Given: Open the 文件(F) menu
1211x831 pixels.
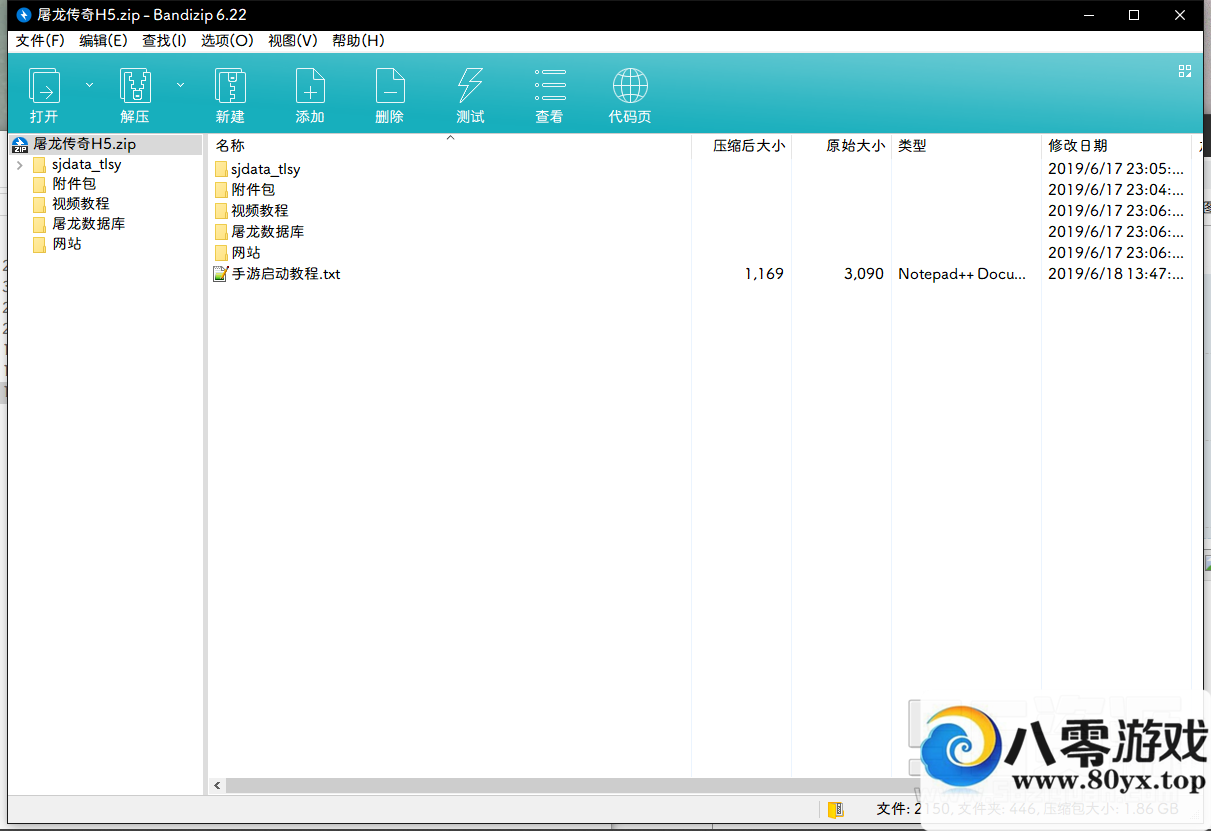Looking at the screenshot, I should [40, 41].
